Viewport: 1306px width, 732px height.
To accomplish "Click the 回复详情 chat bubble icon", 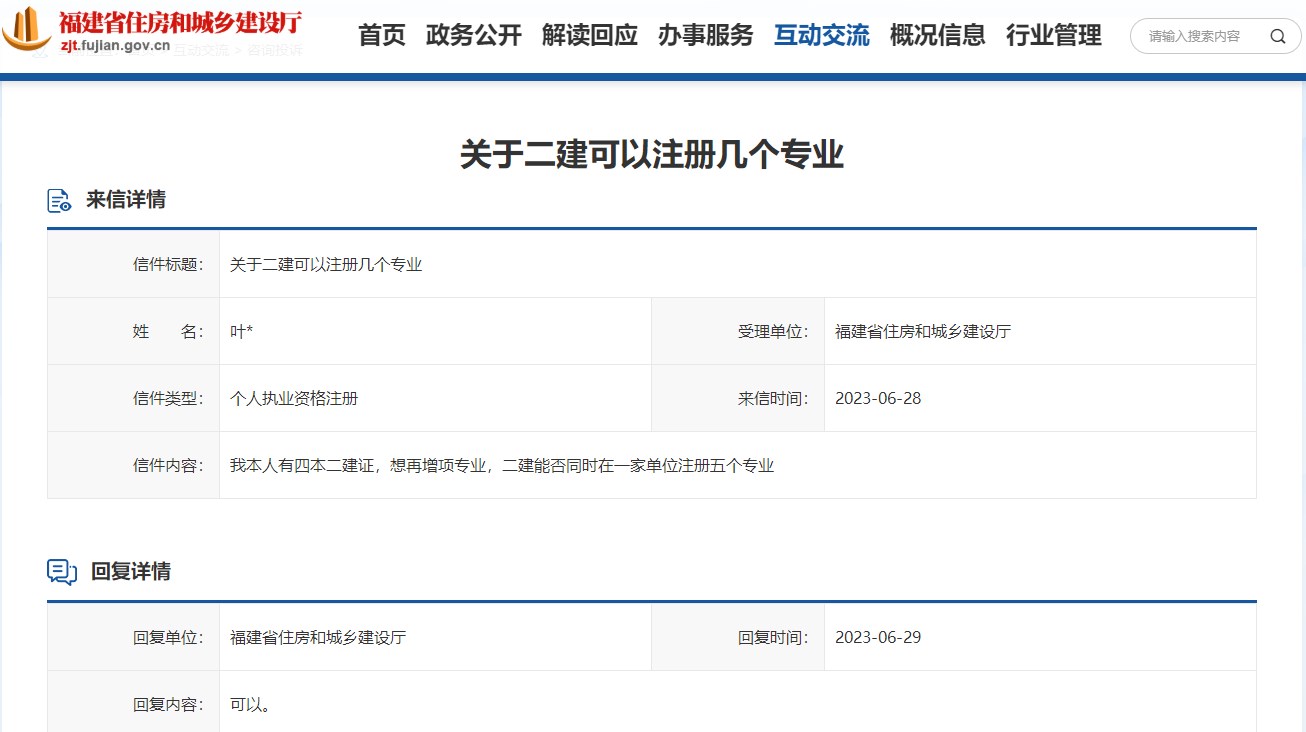I will pyautogui.click(x=61, y=571).
